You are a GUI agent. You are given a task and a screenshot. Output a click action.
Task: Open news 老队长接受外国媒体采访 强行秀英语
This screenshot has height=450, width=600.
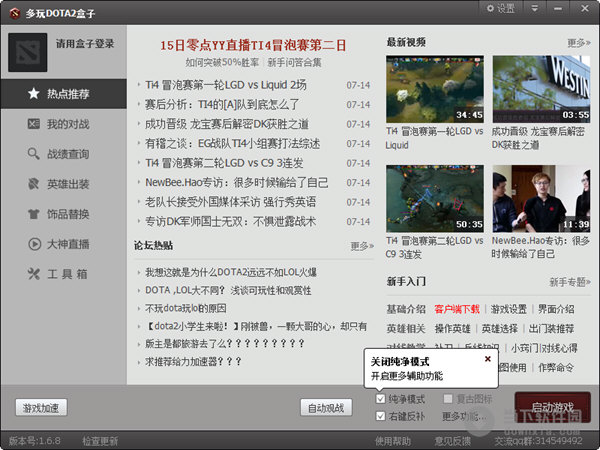click(x=230, y=202)
